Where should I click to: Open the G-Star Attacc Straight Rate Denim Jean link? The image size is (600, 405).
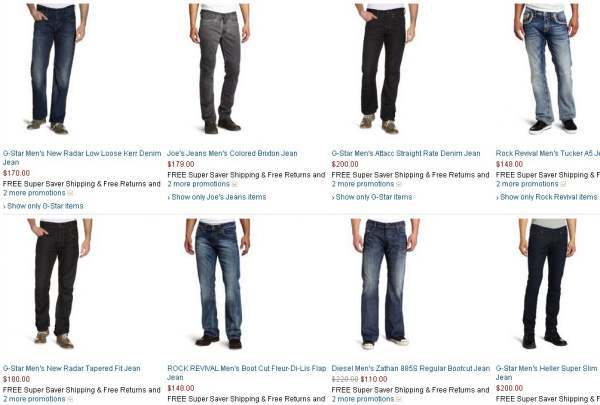pyautogui.click(x=406, y=154)
